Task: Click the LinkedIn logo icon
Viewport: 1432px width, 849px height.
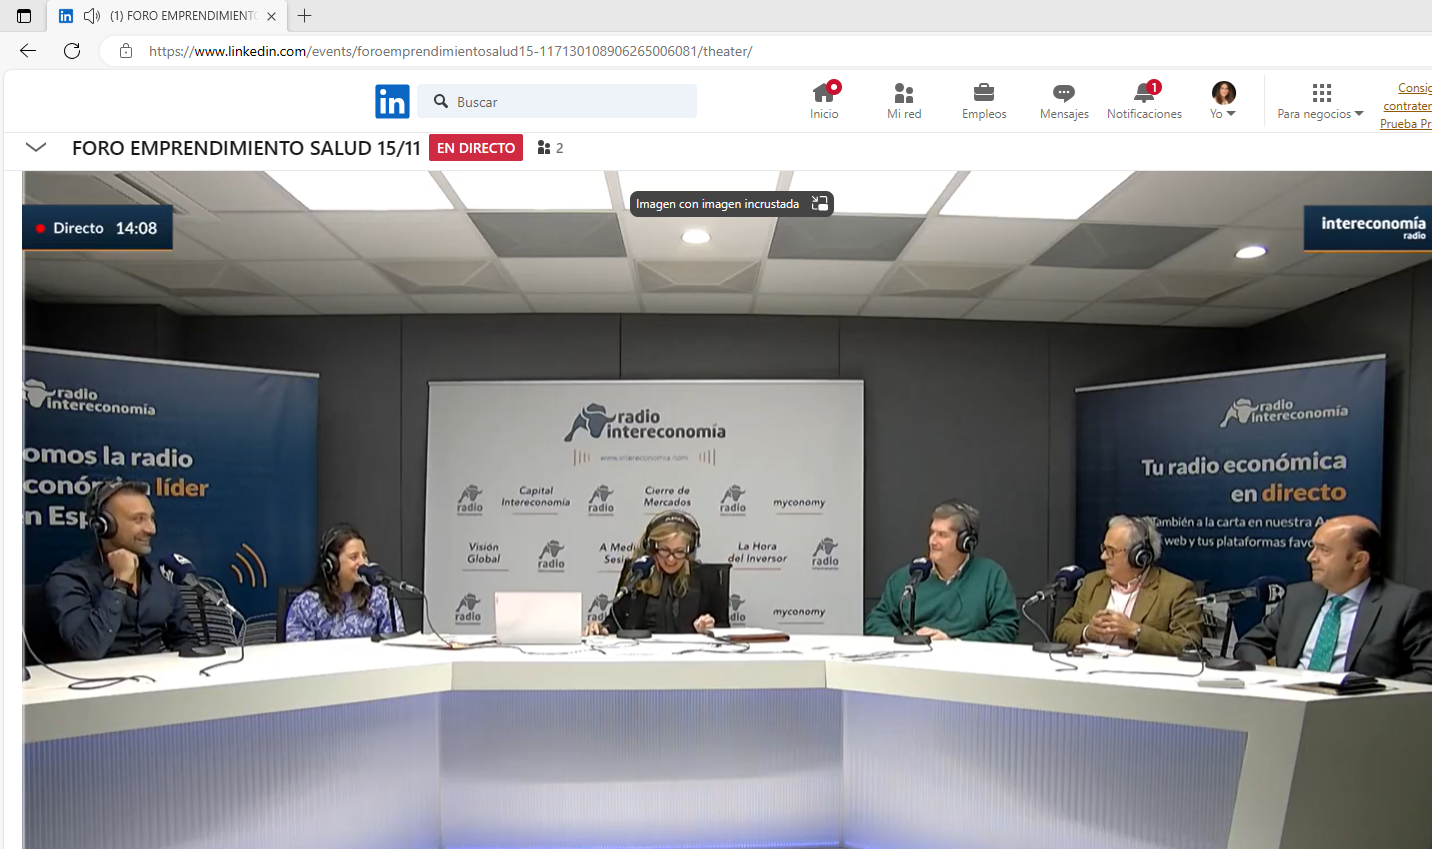Action: 392,101
